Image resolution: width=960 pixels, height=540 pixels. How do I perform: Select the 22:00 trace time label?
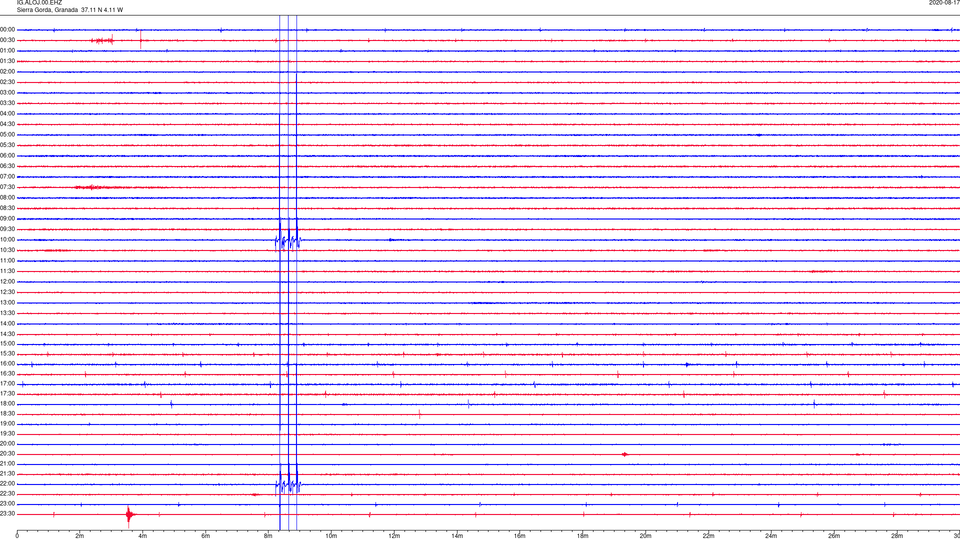click(7, 484)
